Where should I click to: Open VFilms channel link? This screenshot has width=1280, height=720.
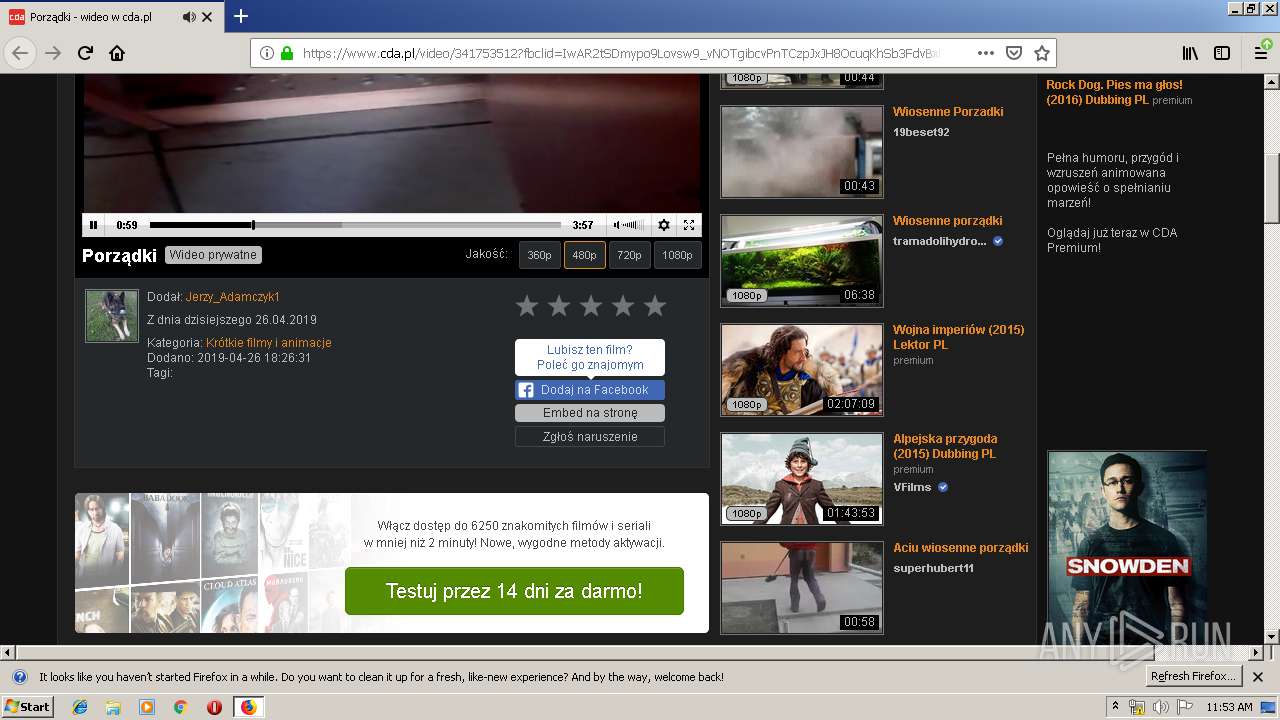click(912, 487)
